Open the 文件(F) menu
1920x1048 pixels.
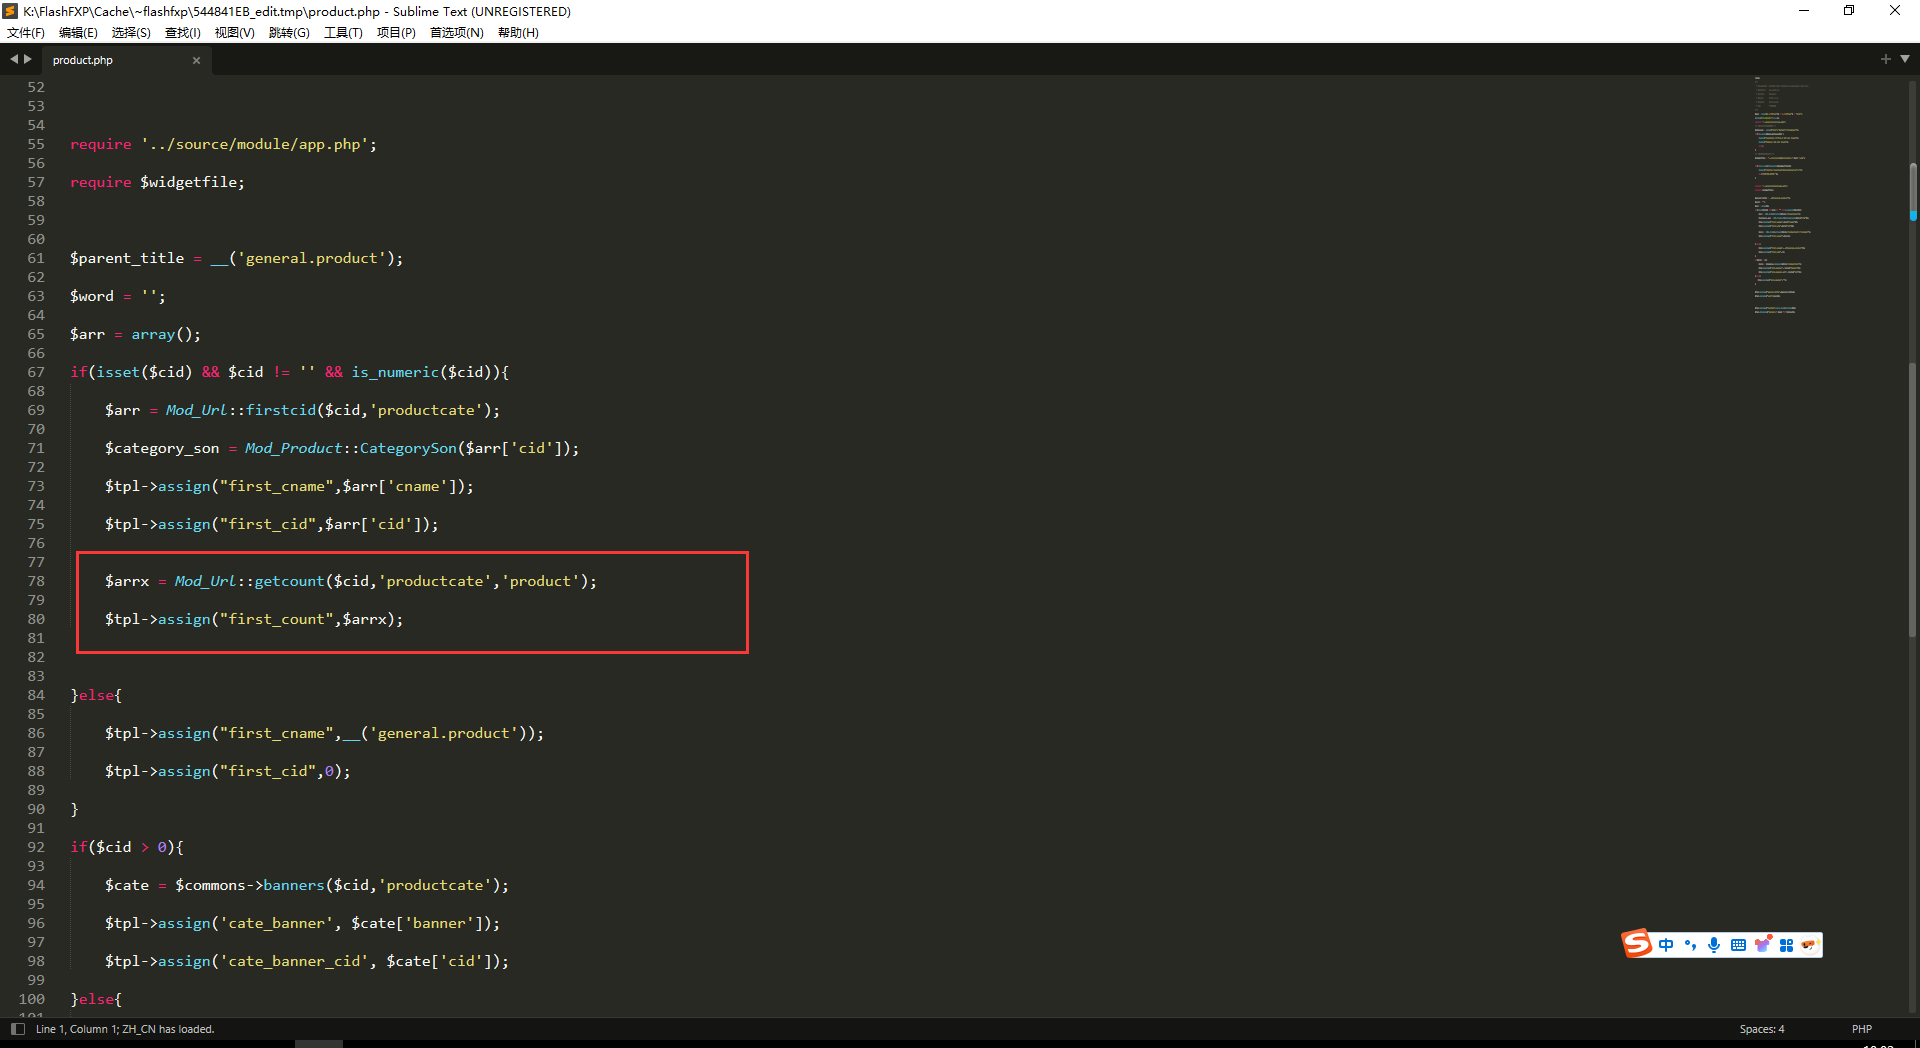26,33
